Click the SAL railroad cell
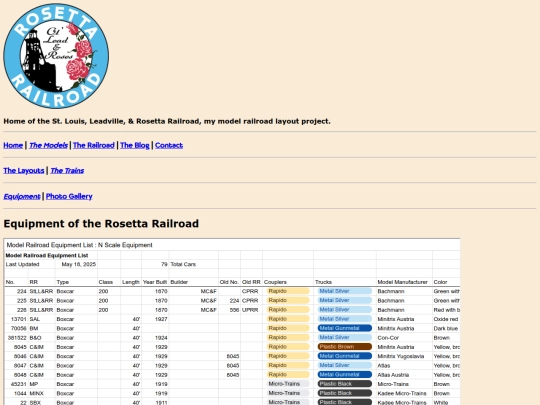540x405 pixels. (x=41, y=319)
